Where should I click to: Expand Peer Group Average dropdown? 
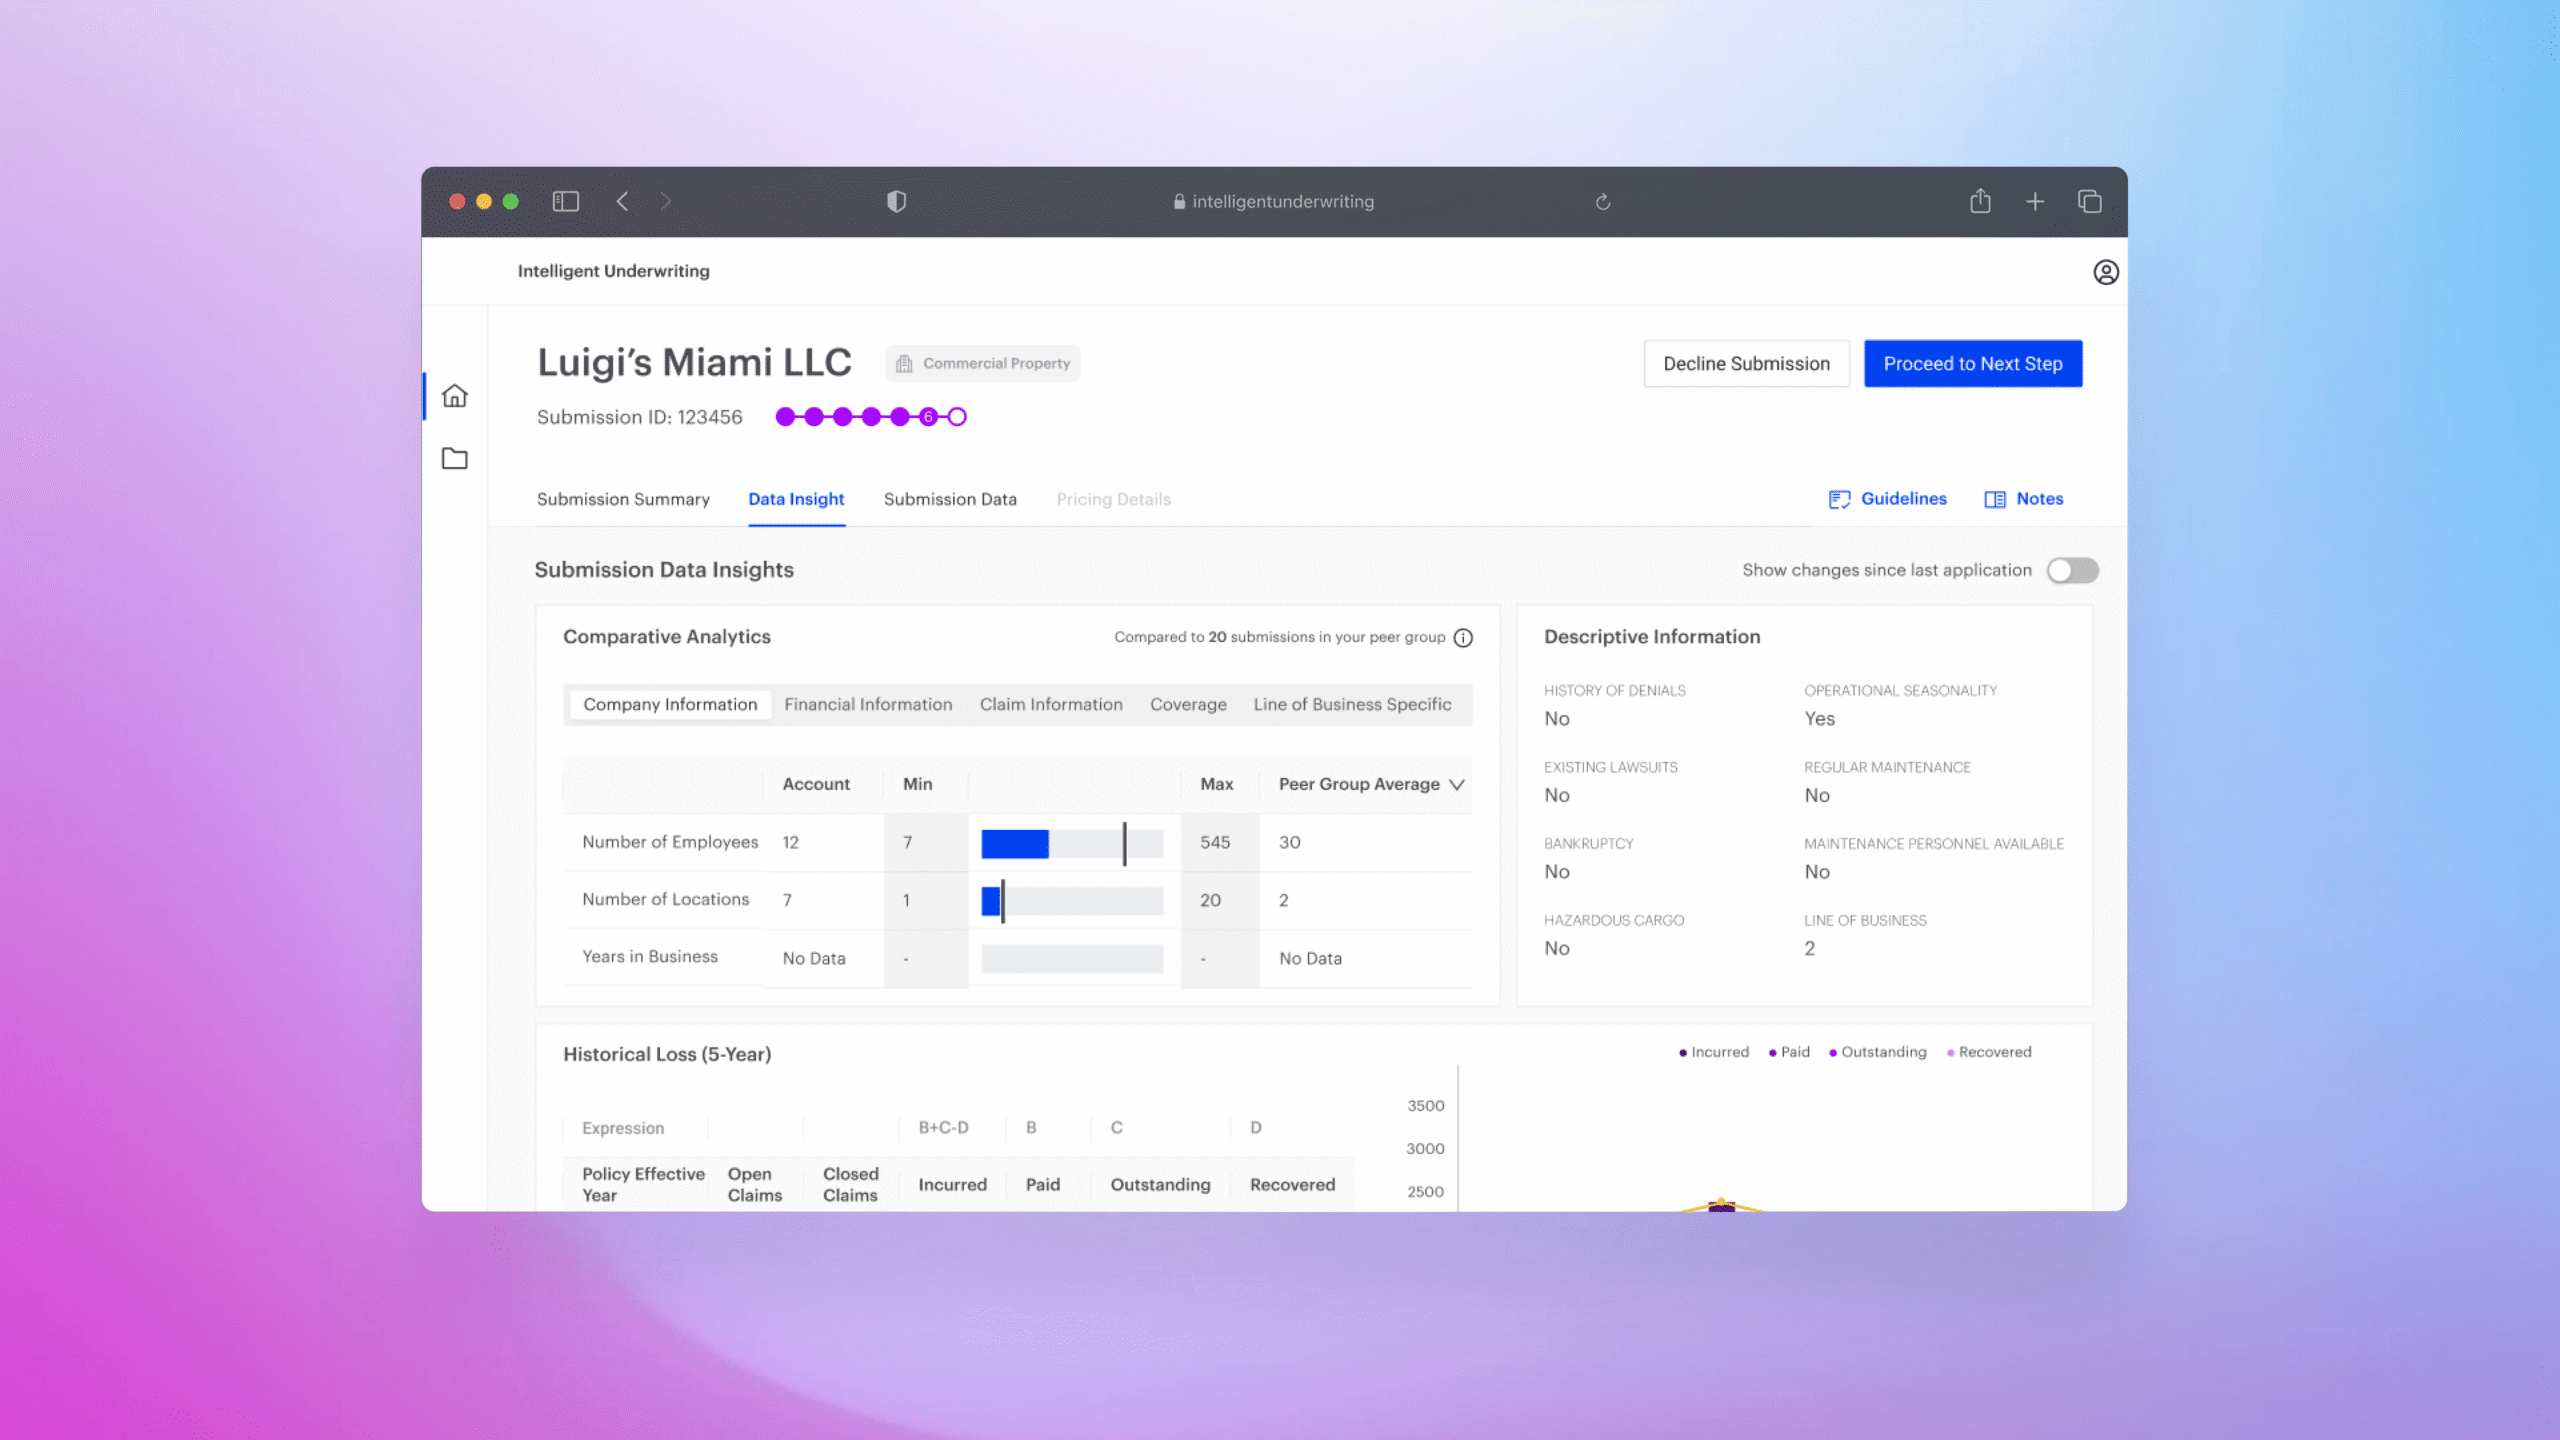[1457, 785]
